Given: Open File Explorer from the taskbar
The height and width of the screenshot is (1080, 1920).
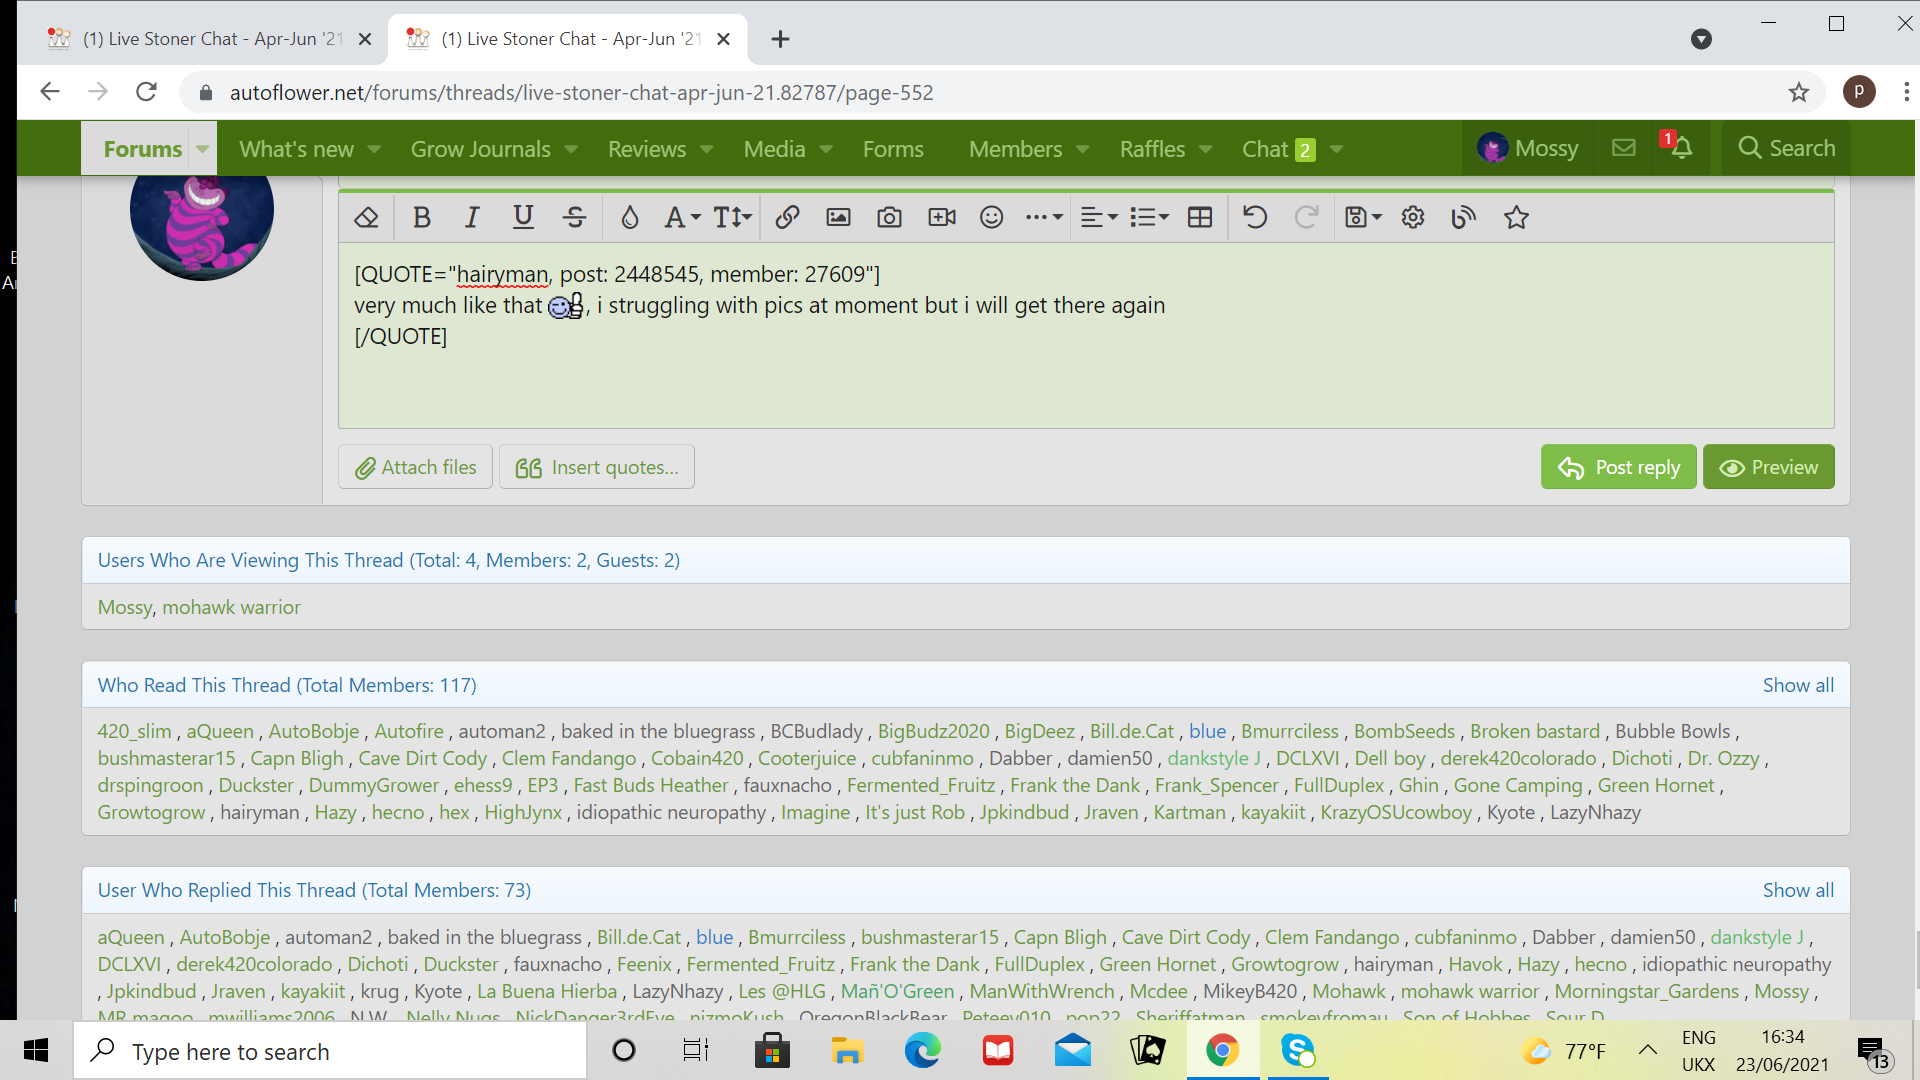Looking at the screenshot, I should pyautogui.click(x=846, y=1051).
